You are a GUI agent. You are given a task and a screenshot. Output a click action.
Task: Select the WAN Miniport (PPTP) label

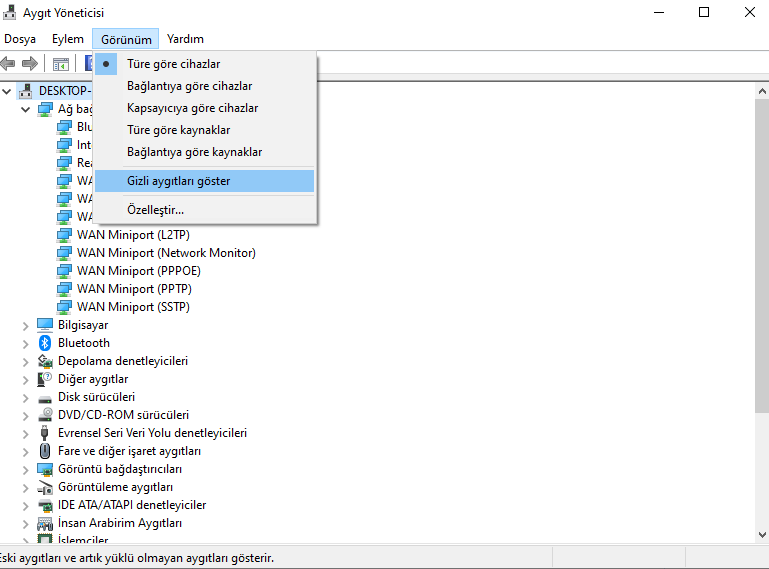[x=134, y=289]
